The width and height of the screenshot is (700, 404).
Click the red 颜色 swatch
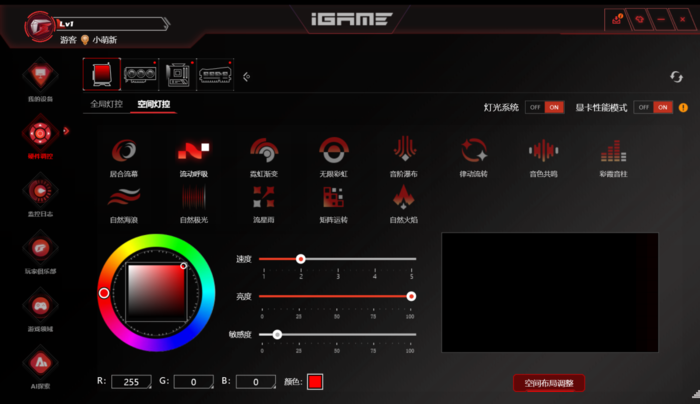pyautogui.click(x=315, y=382)
